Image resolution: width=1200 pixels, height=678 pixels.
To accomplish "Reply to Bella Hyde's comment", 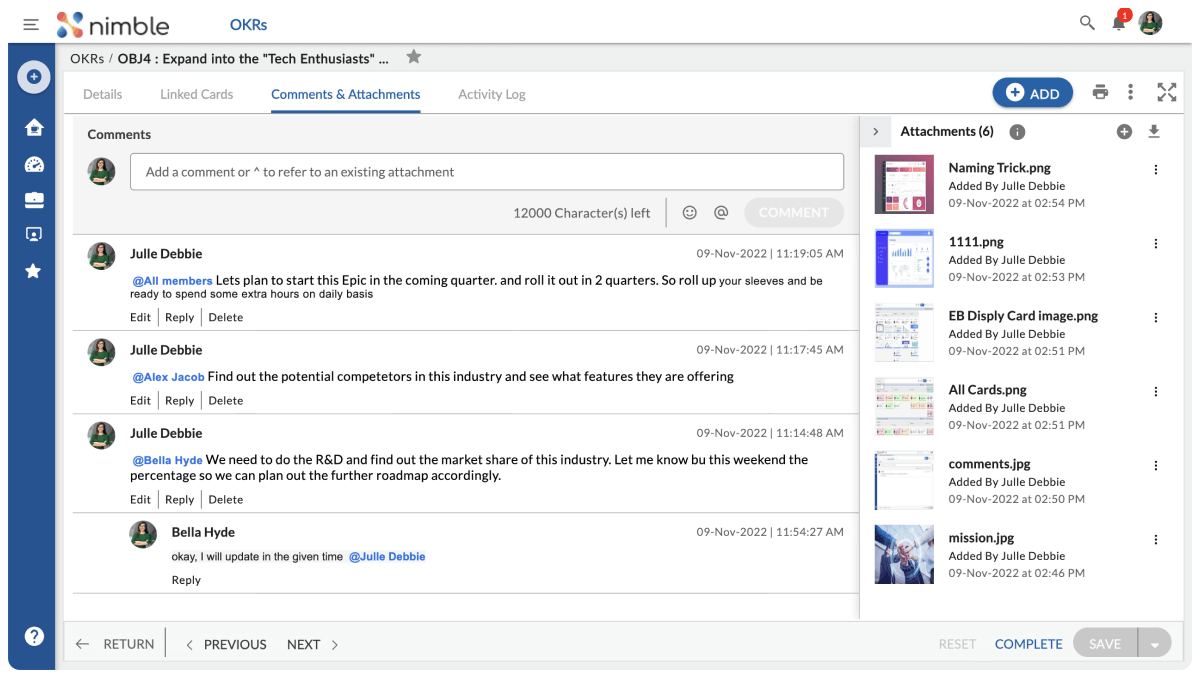I will click(x=186, y=579).
